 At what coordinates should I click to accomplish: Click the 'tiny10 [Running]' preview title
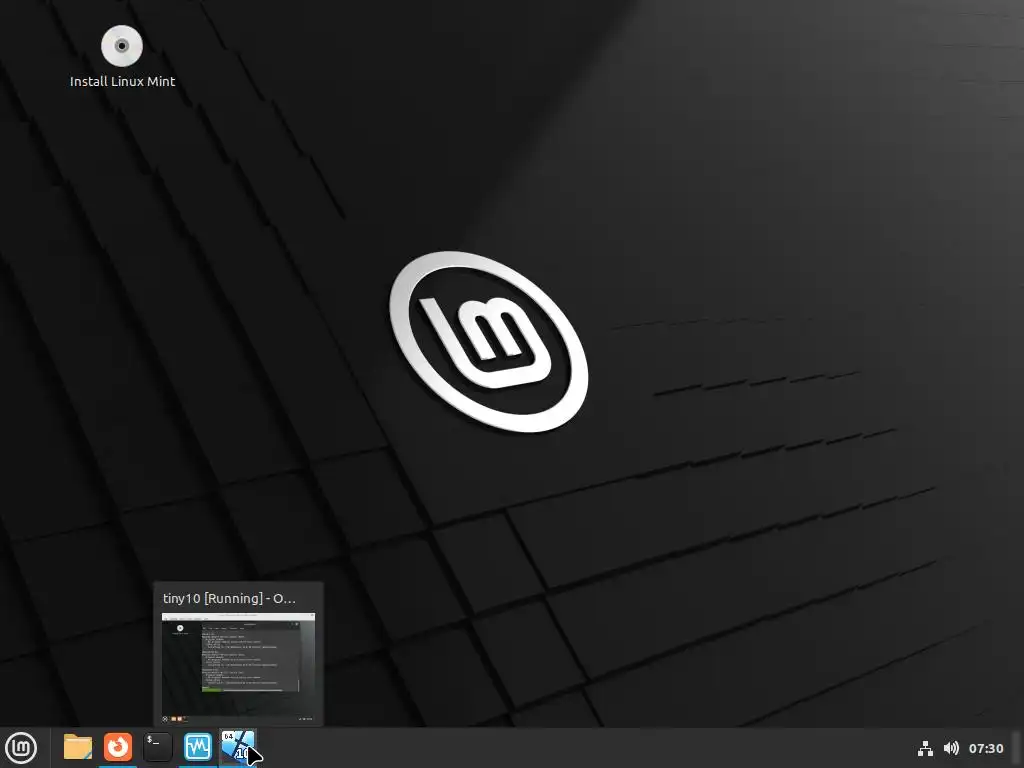click(x=229, y=598)
